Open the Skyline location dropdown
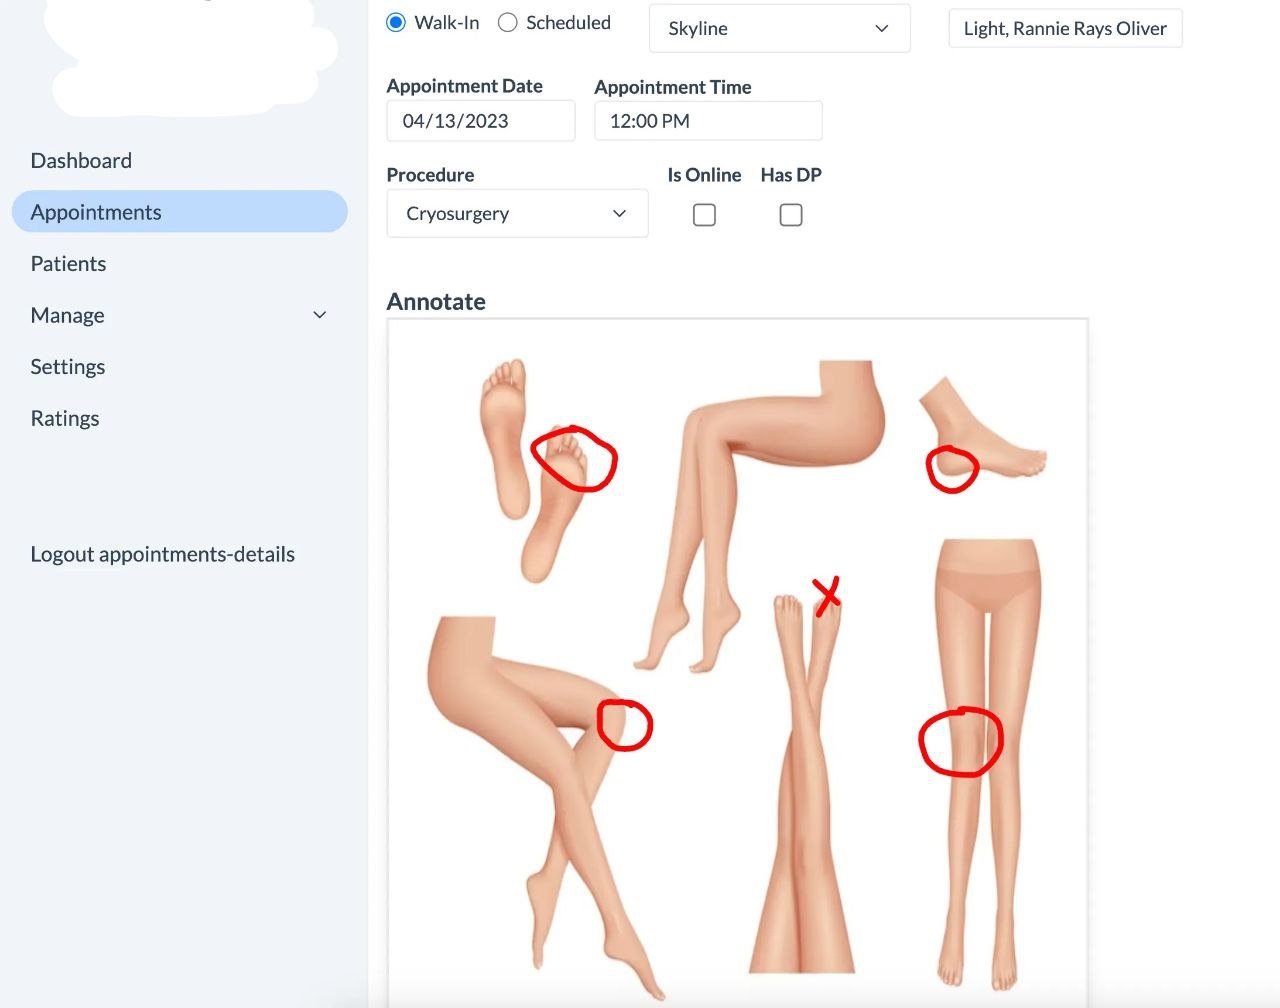1280x1008 pixels. coord(779,28)
